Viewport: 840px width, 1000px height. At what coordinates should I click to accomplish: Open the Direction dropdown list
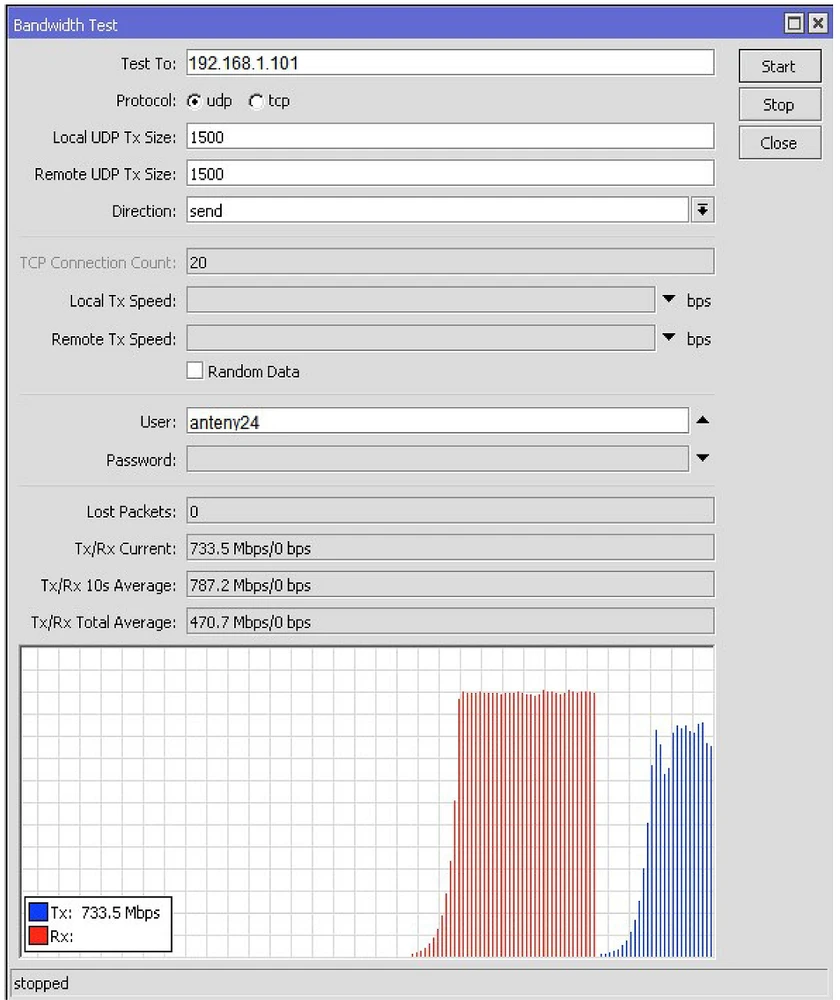point(702,210)
